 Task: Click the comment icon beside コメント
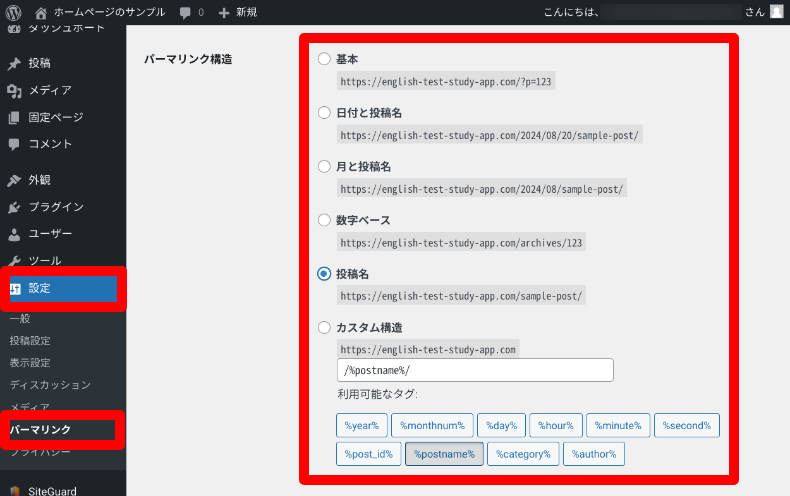click(14, 144)
